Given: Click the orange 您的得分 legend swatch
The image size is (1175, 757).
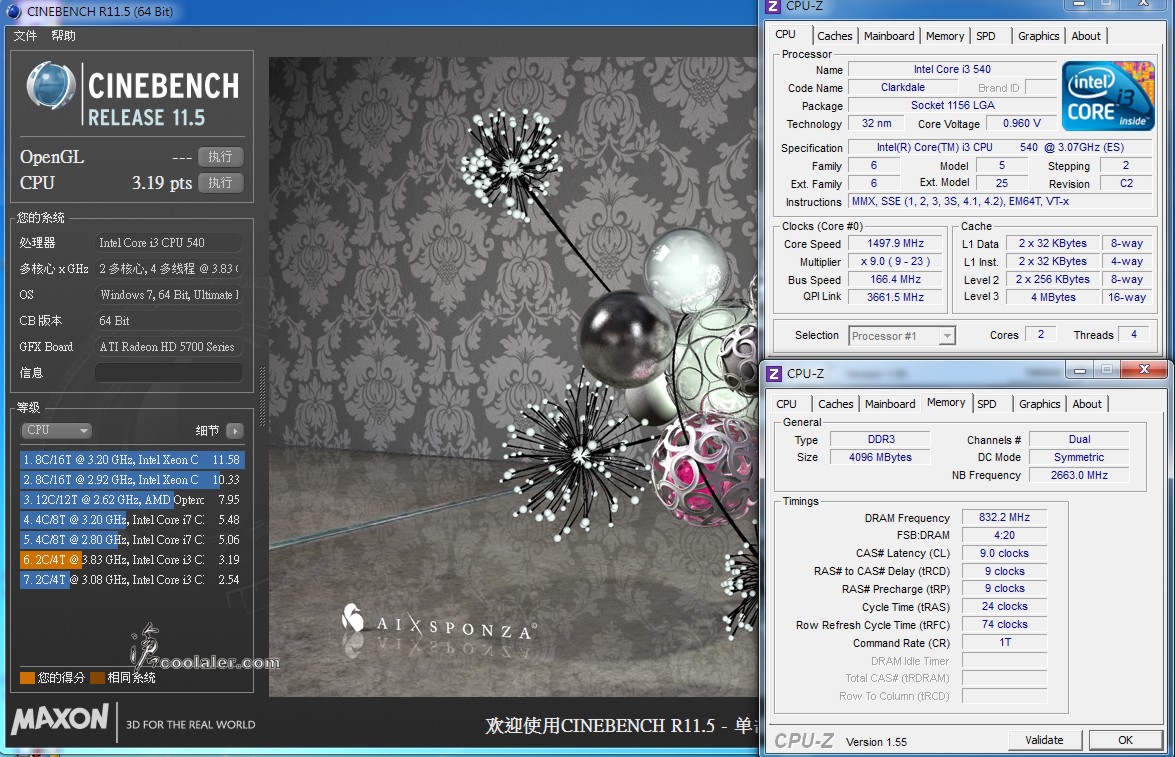Looking at the screenshot, I should coord(27,678).
